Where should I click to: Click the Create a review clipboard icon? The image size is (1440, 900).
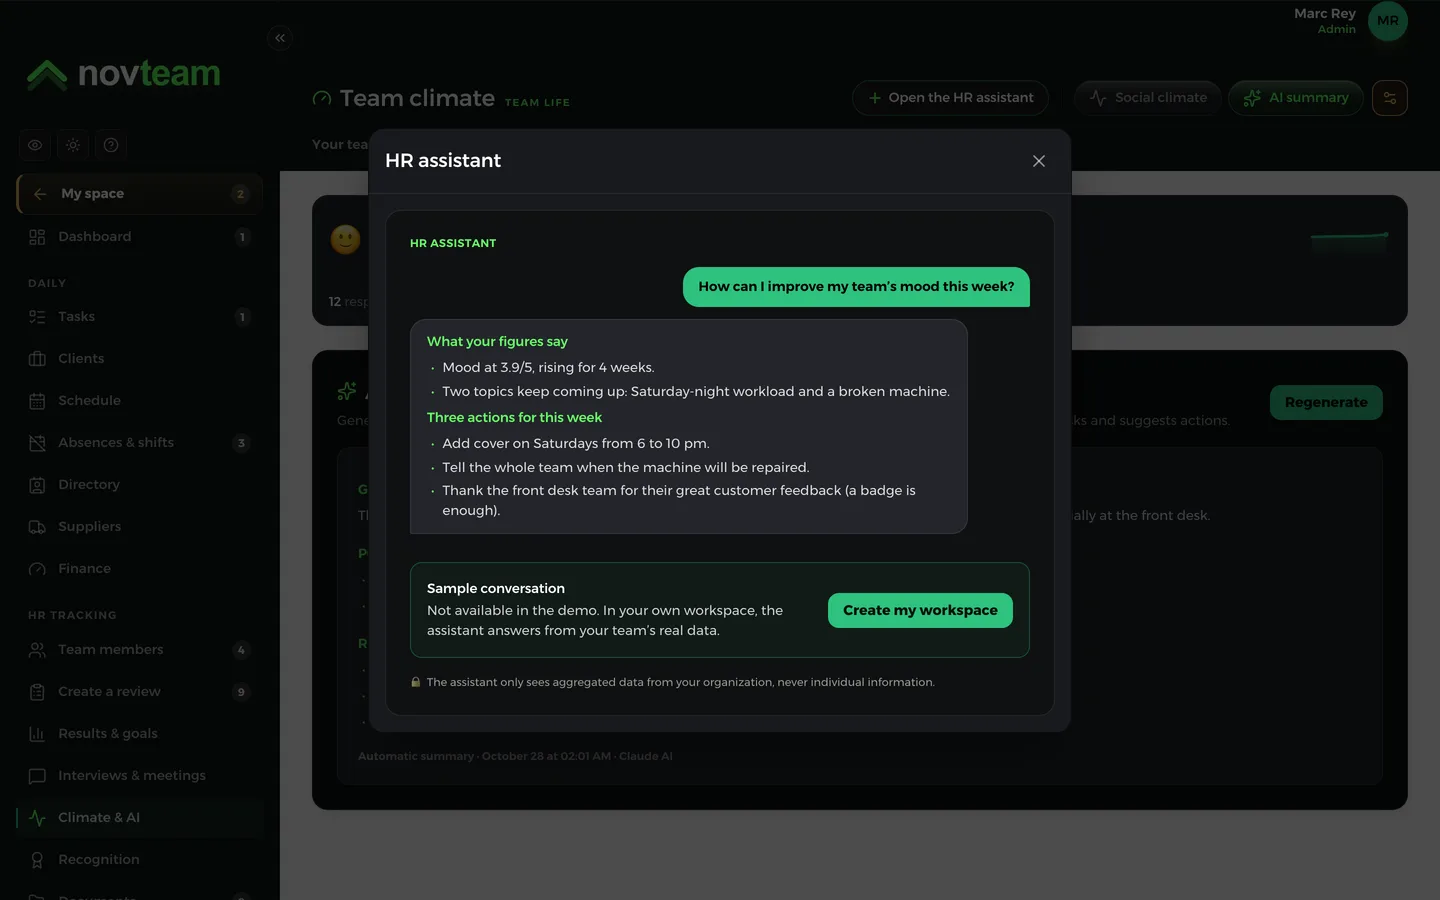tap(37, 692)
